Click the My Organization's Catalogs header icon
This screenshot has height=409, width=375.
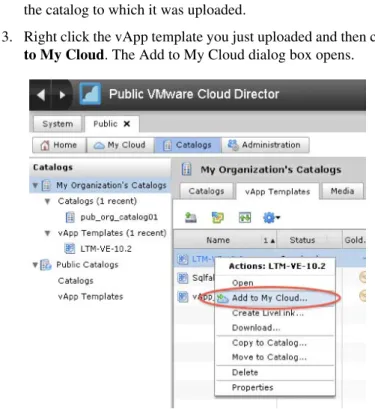tap(187, 169)
